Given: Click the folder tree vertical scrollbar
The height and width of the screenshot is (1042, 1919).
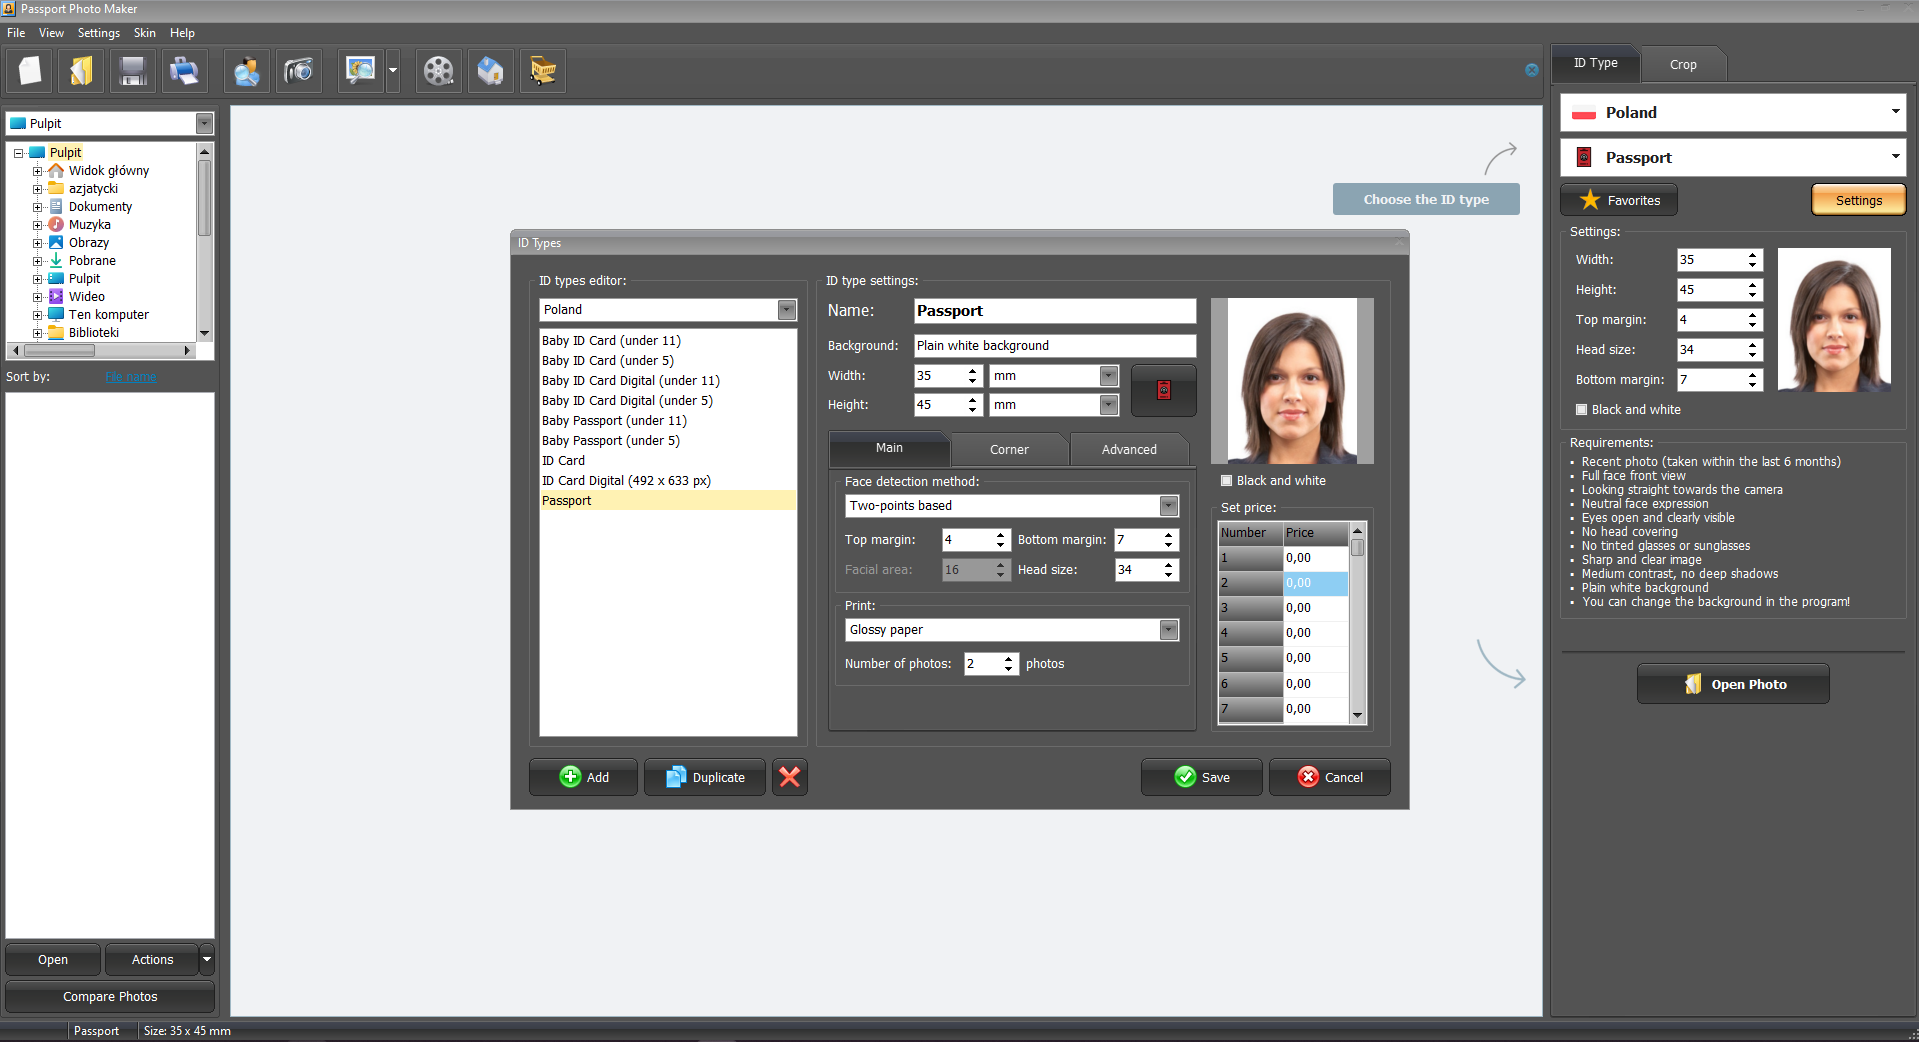Looking at the screenshot, I should coord(205,241).
